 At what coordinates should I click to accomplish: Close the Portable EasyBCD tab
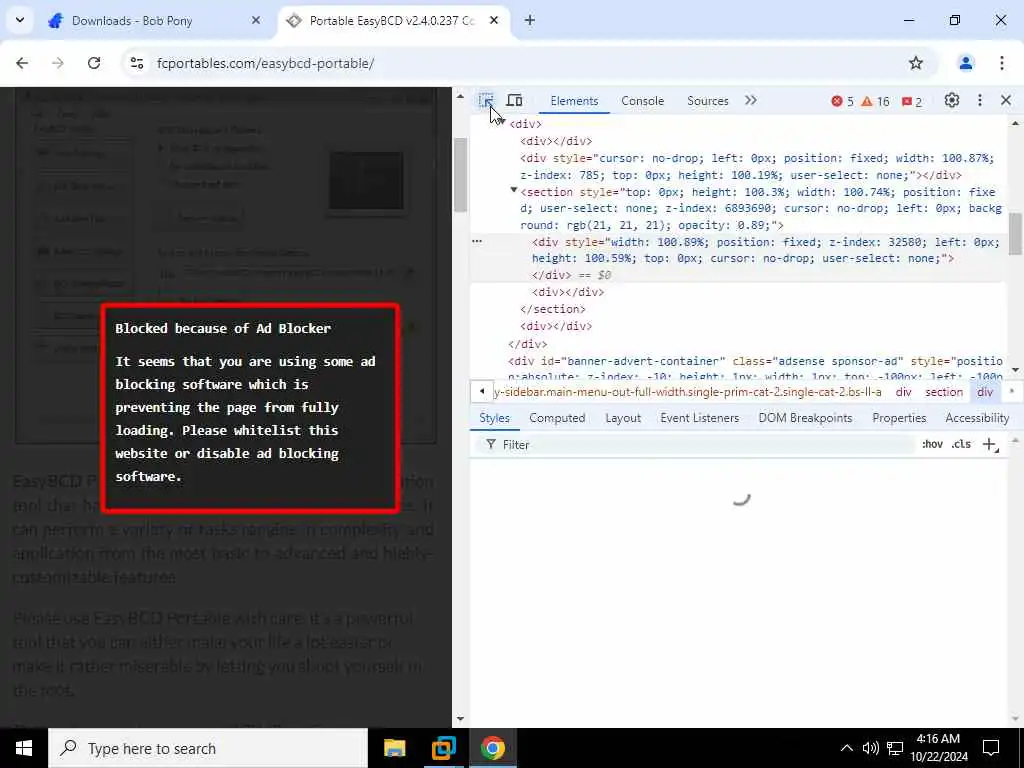pyautogui.click(x=494, y=21)
